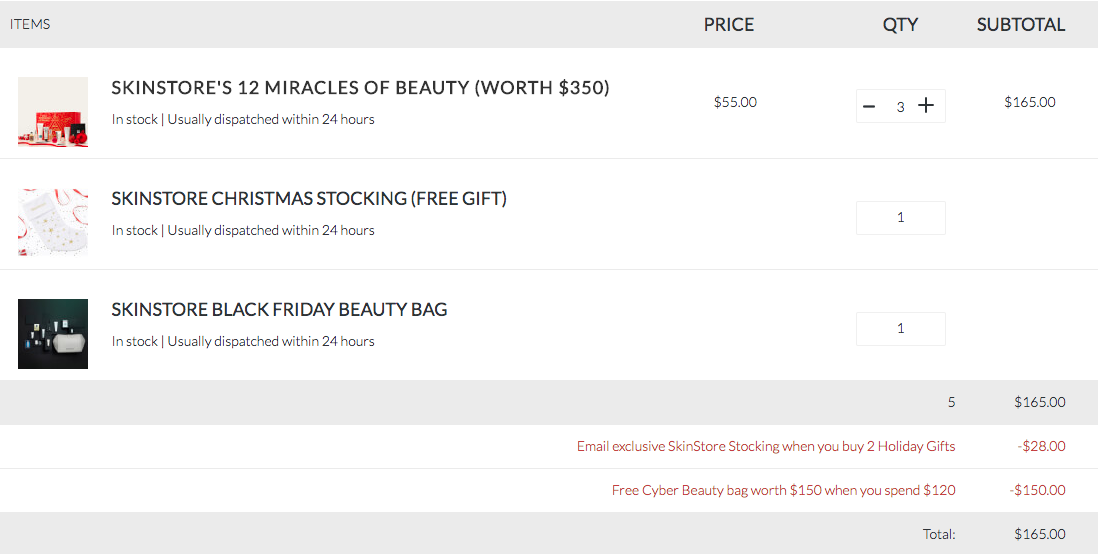This screenshot has width=1098, height=554.
Task: Open SkinStore Christmas Stocking product title
Action: pyautogui.click(x=309, y=198)
